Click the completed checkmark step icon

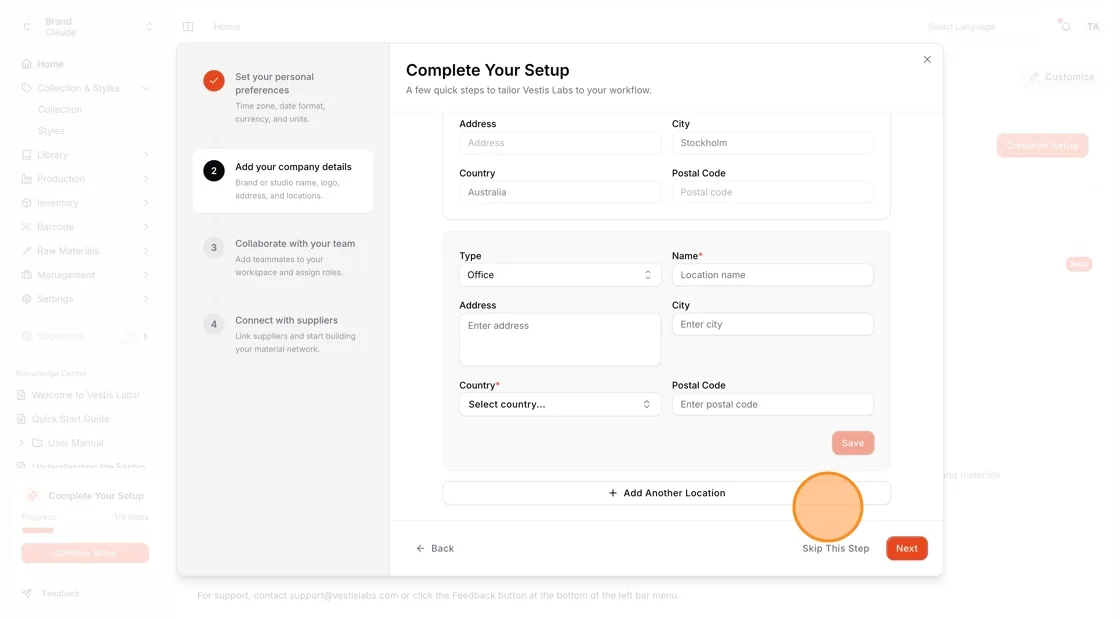pos(214,81)
